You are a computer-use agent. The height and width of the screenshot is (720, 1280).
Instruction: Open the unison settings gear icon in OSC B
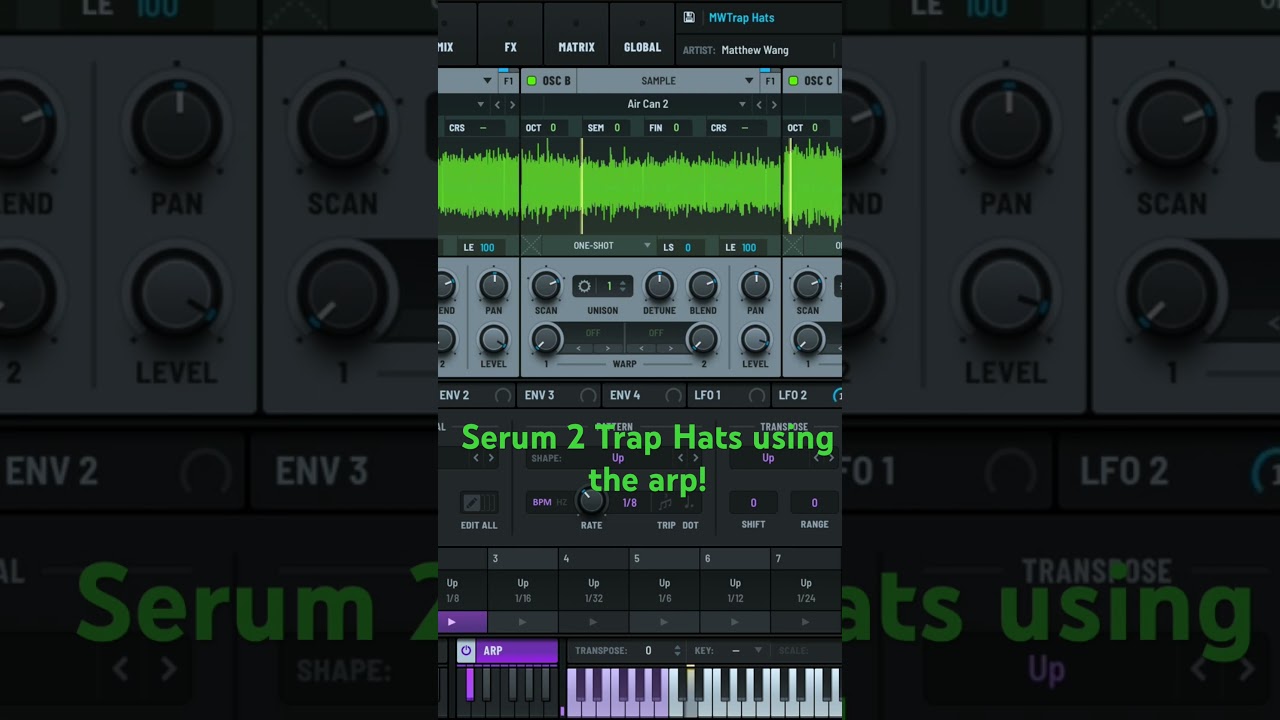point(585,286)
